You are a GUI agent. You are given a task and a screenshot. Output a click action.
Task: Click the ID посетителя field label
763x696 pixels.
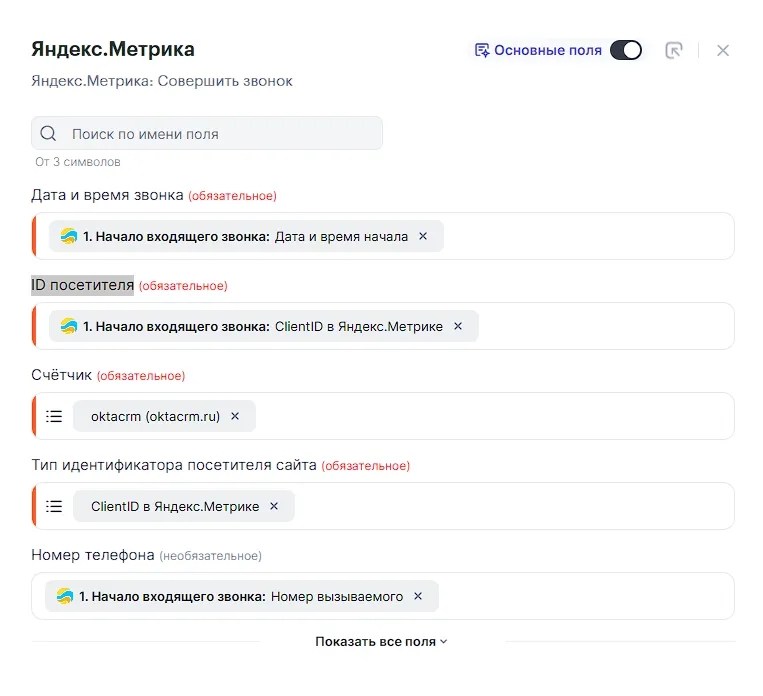tap(82, 286)
